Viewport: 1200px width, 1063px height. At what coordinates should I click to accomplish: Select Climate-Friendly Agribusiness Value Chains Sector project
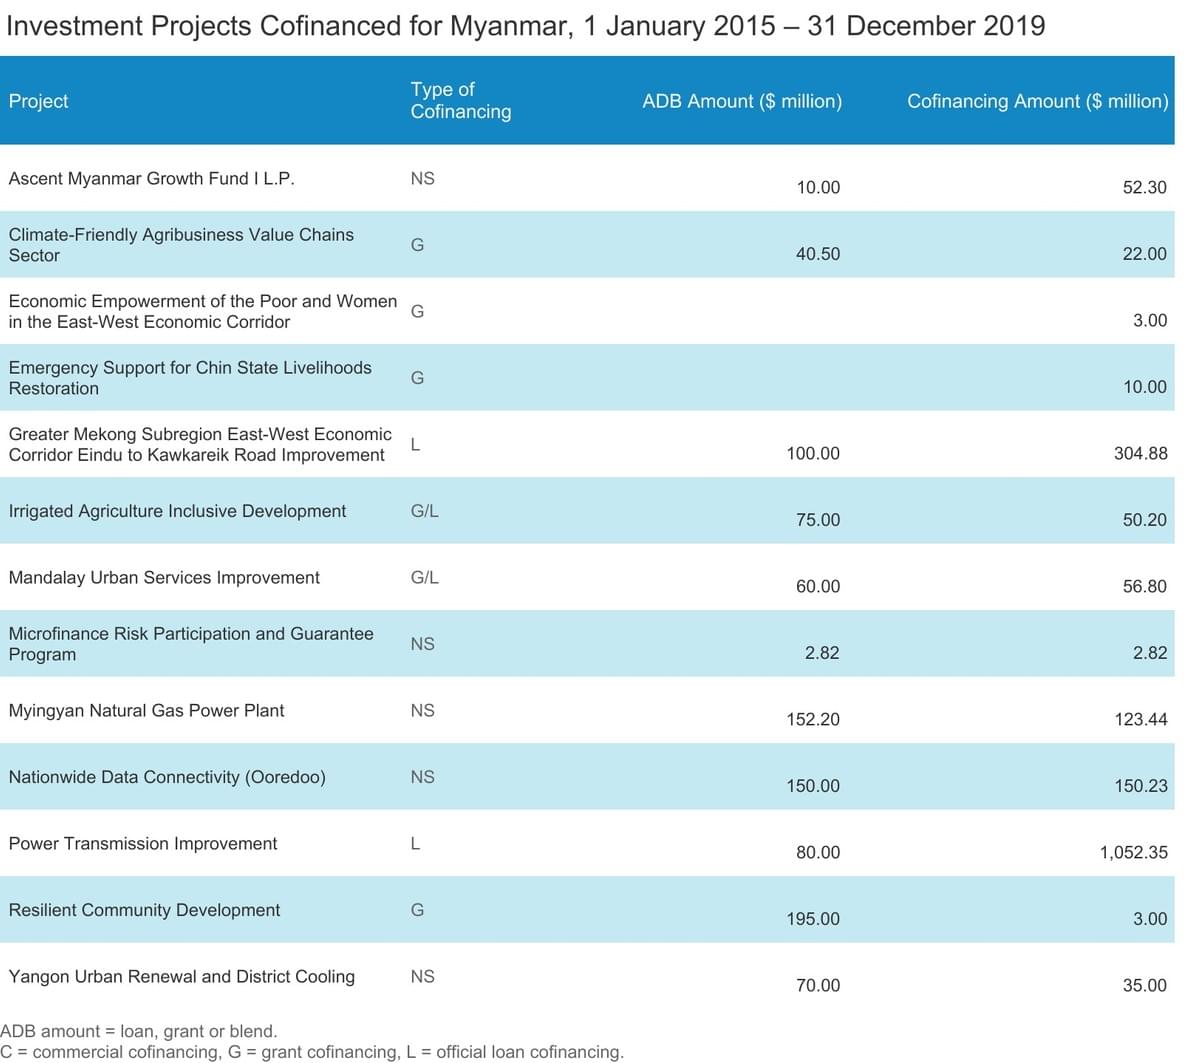click(x=181, y=244)
